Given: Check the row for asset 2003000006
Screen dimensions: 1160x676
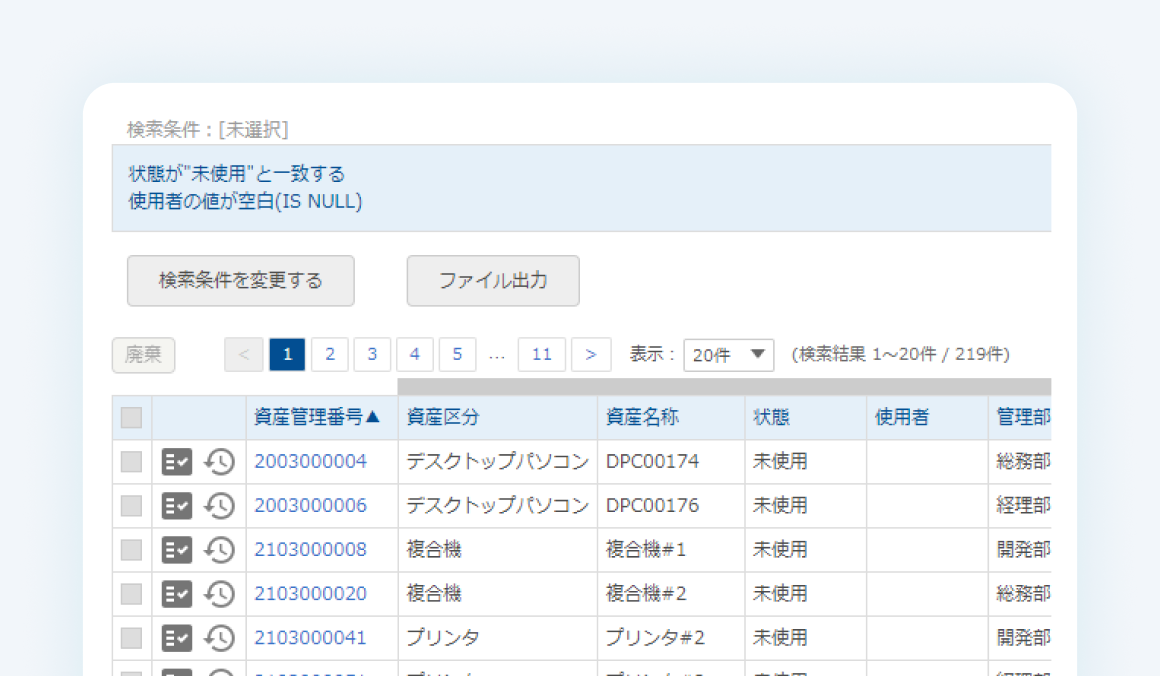Looking at the screenshot, I should (132, 506).
